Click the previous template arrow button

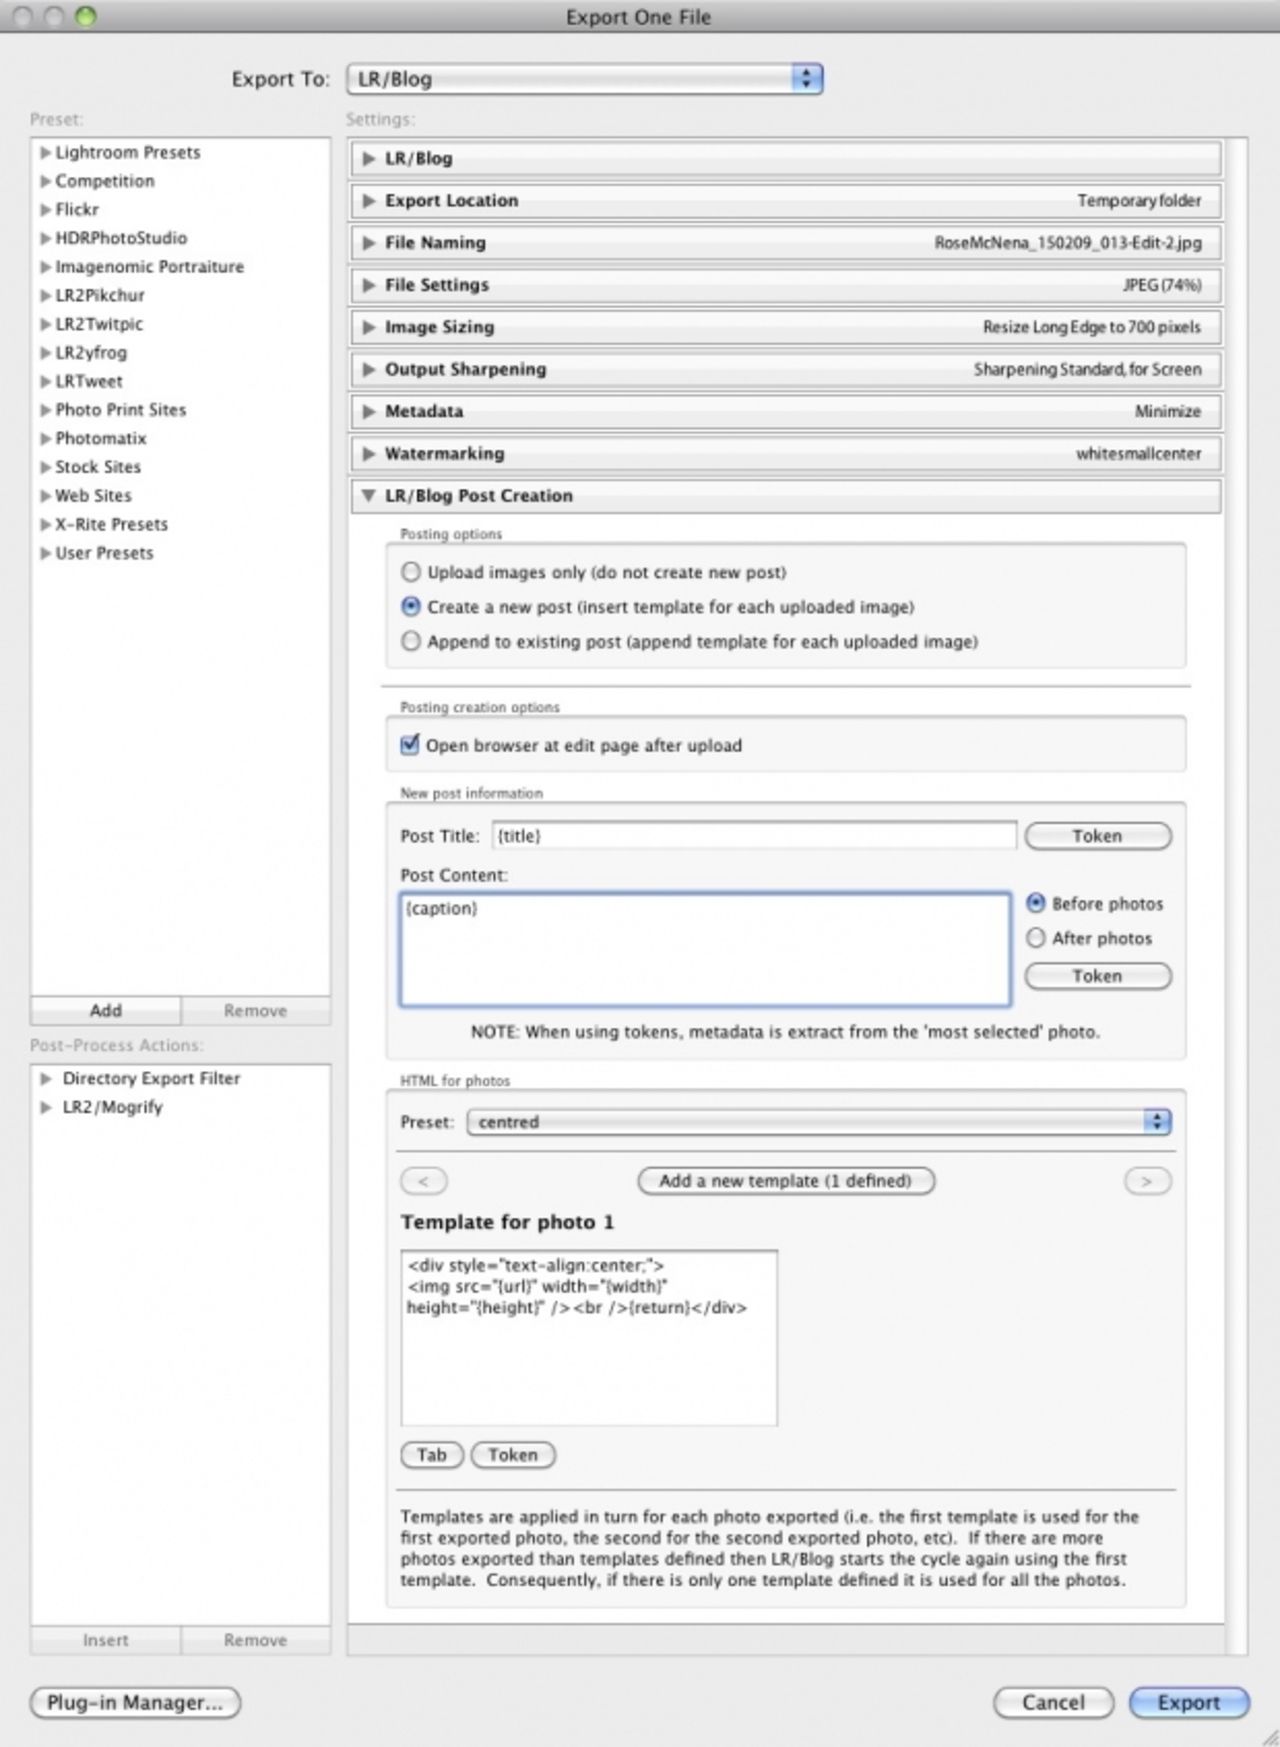(423, 1181)
